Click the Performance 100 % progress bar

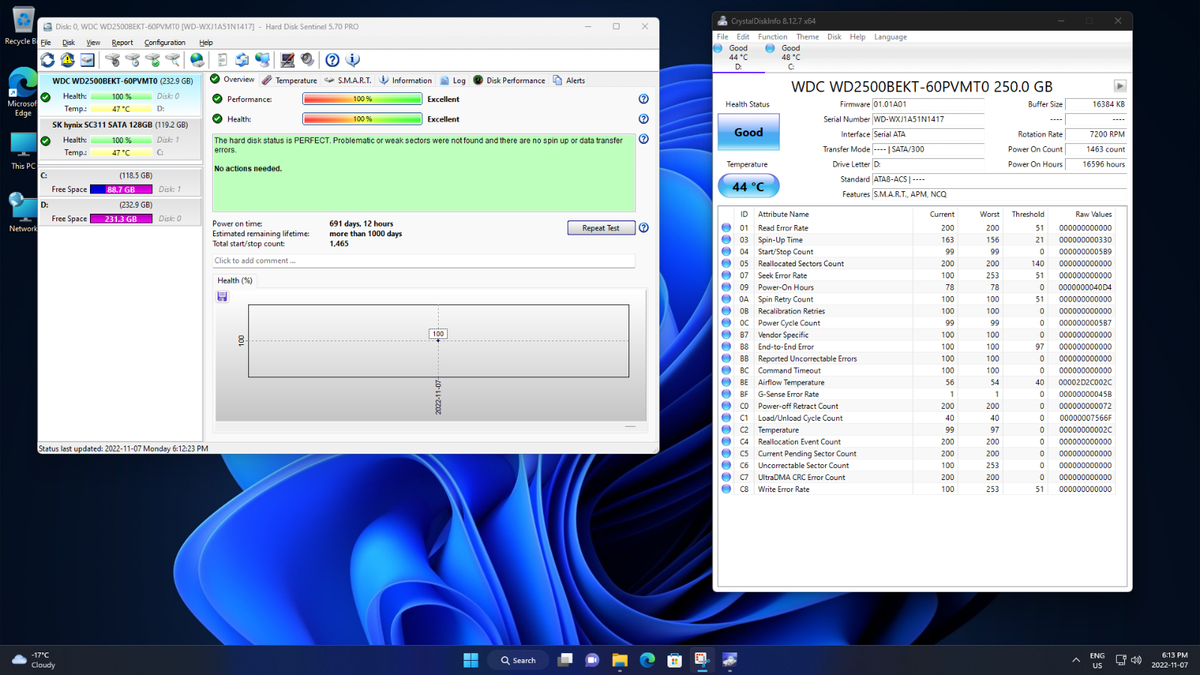[x=362, y=99]
